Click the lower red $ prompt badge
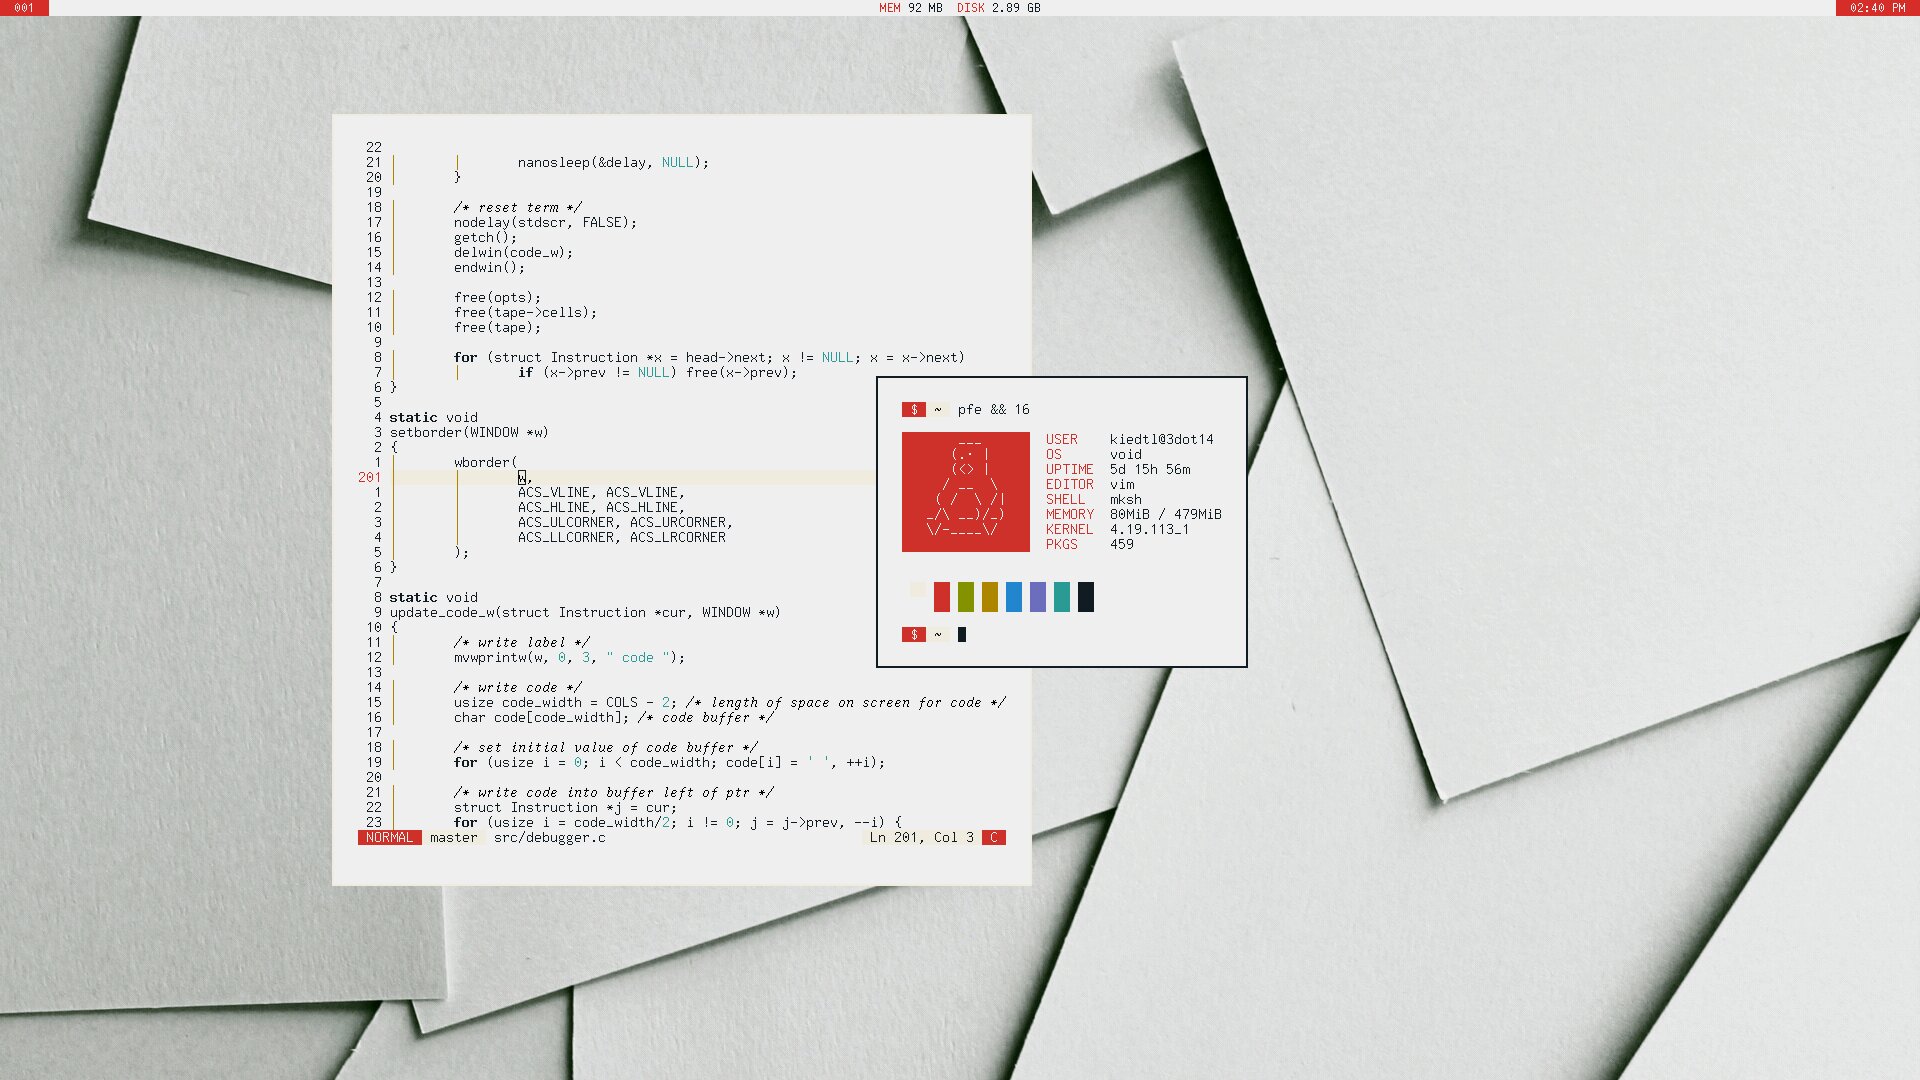The image size is (1920, 1080). [x=913, y=634]
